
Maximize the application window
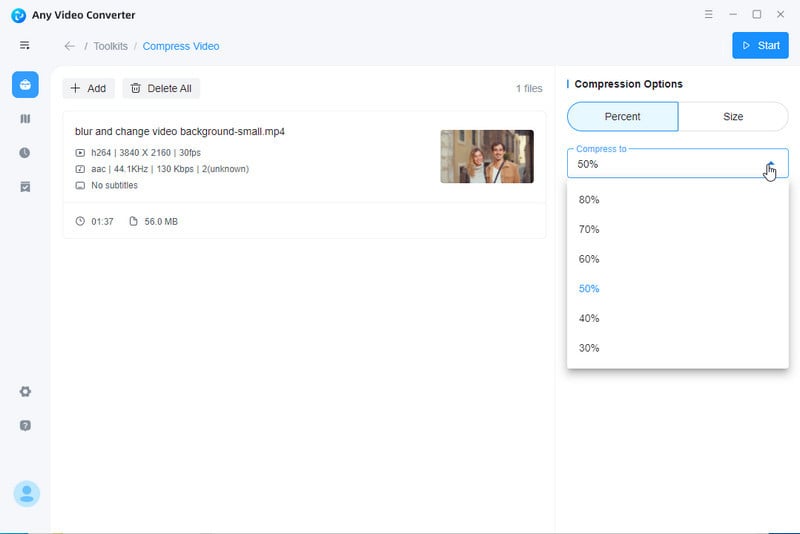(757, 14)
